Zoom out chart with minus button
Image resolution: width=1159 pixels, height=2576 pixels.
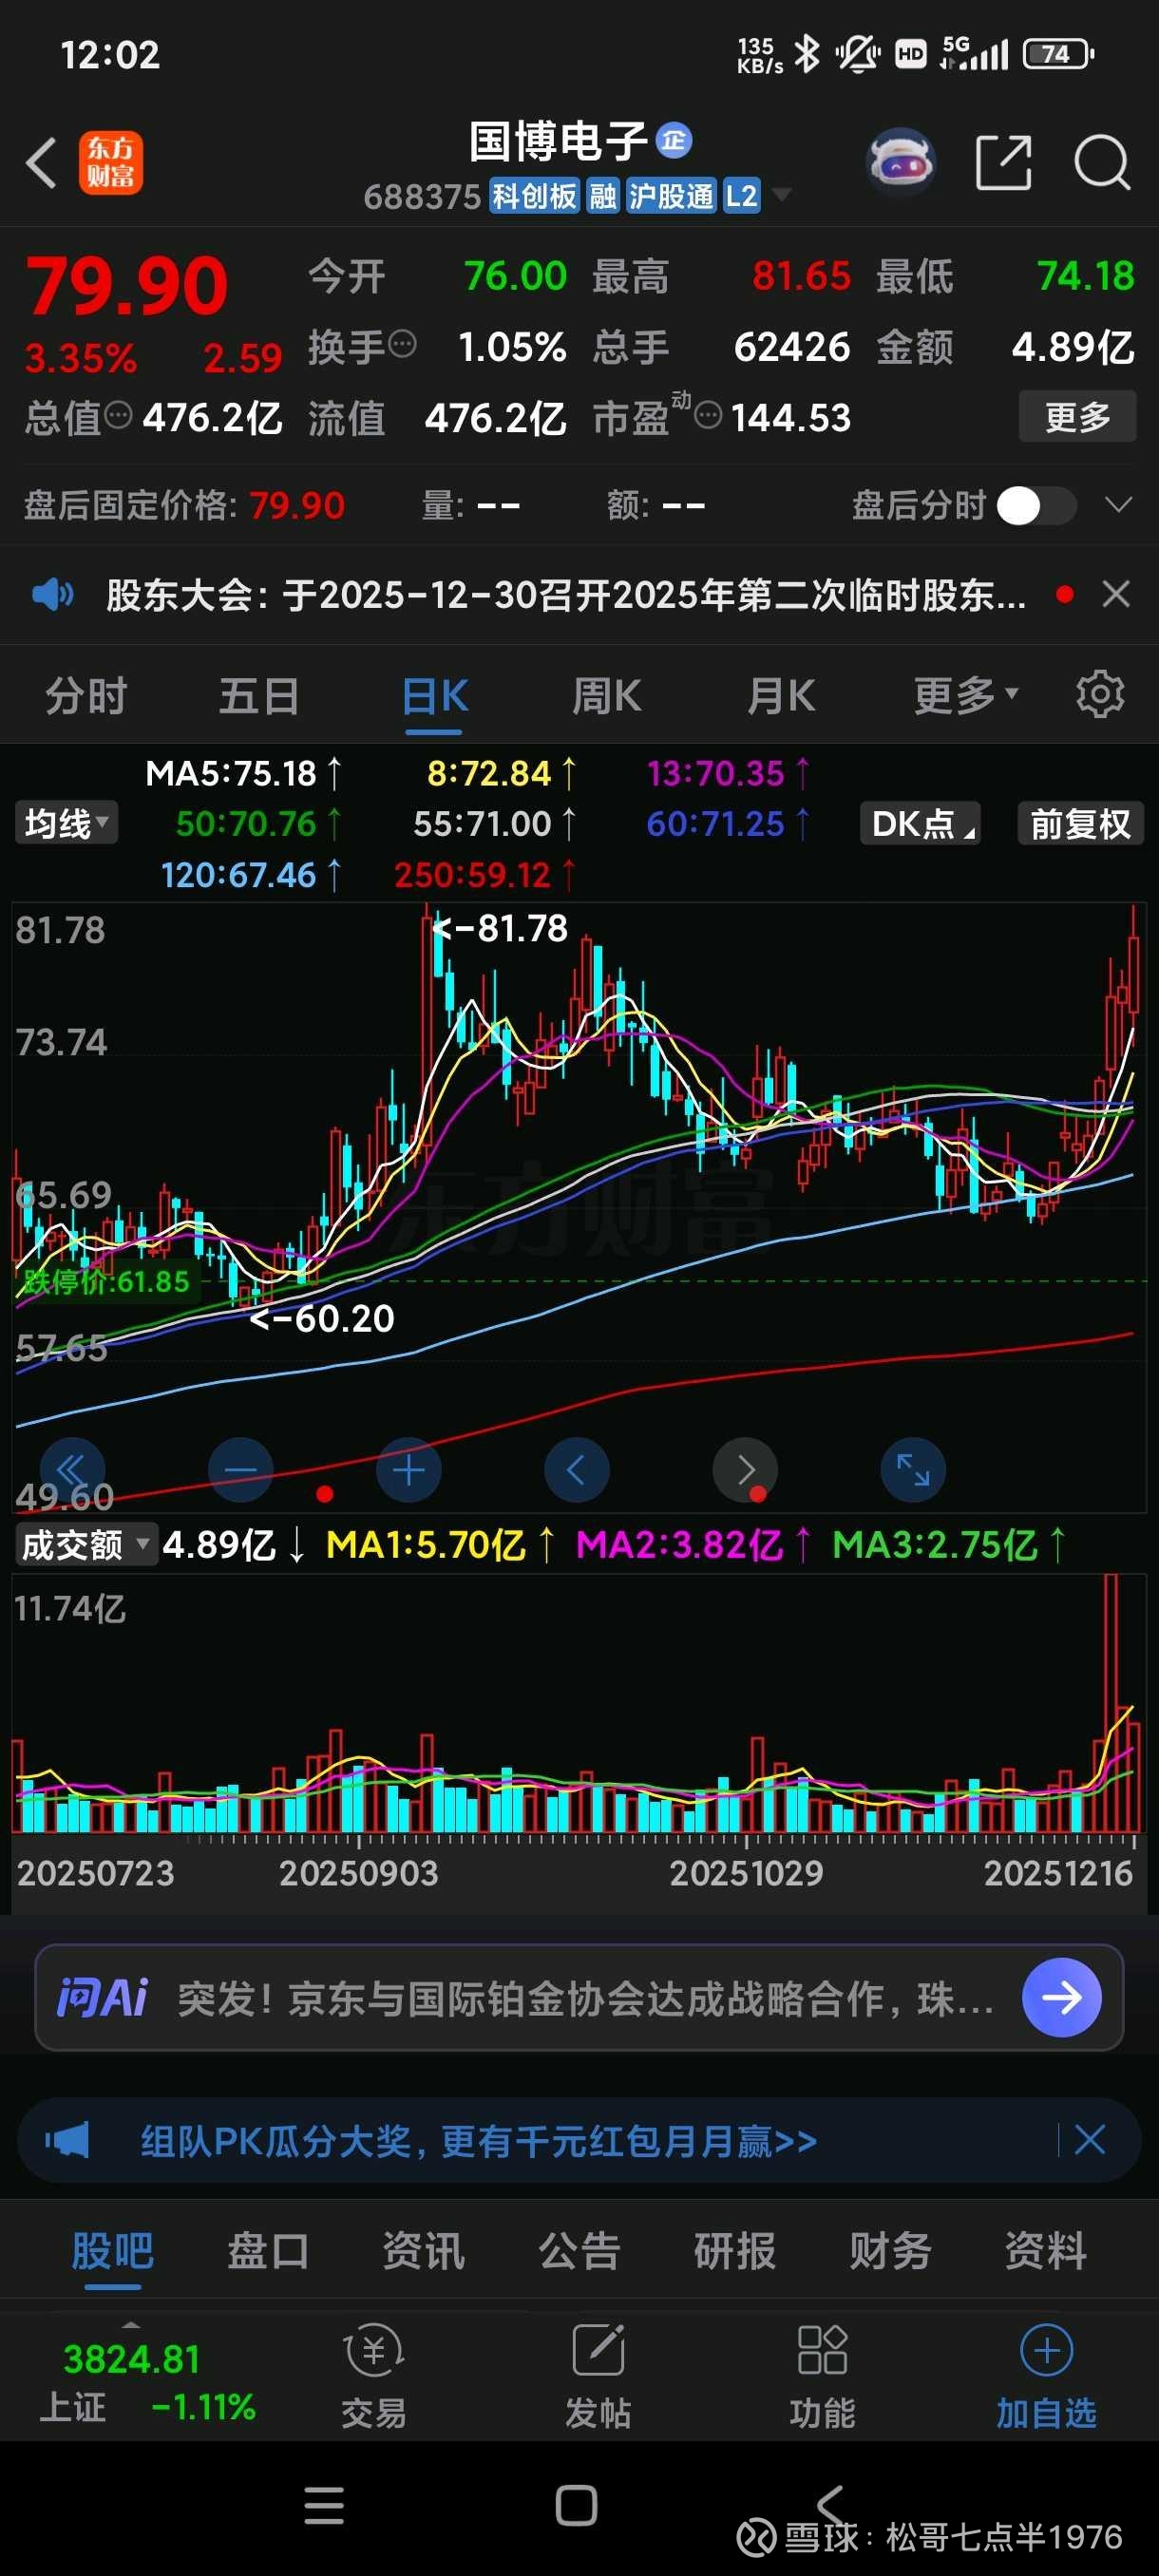[241, 1470]
